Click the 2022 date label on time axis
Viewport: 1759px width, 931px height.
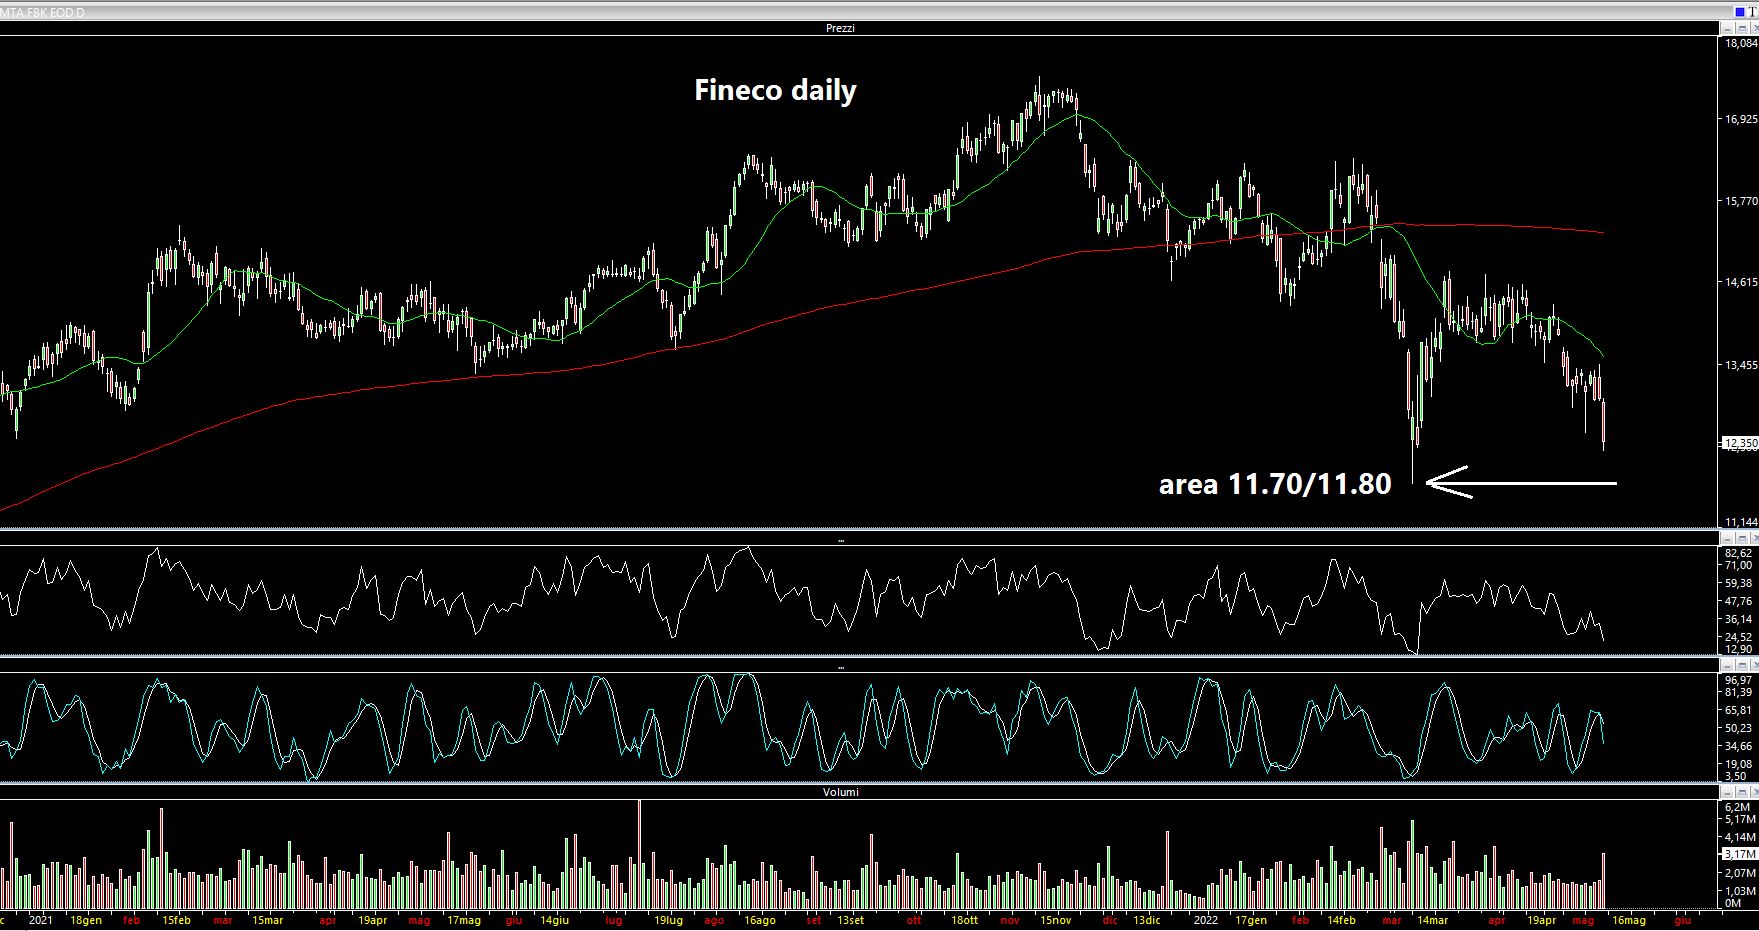(x=1204, y=919)
